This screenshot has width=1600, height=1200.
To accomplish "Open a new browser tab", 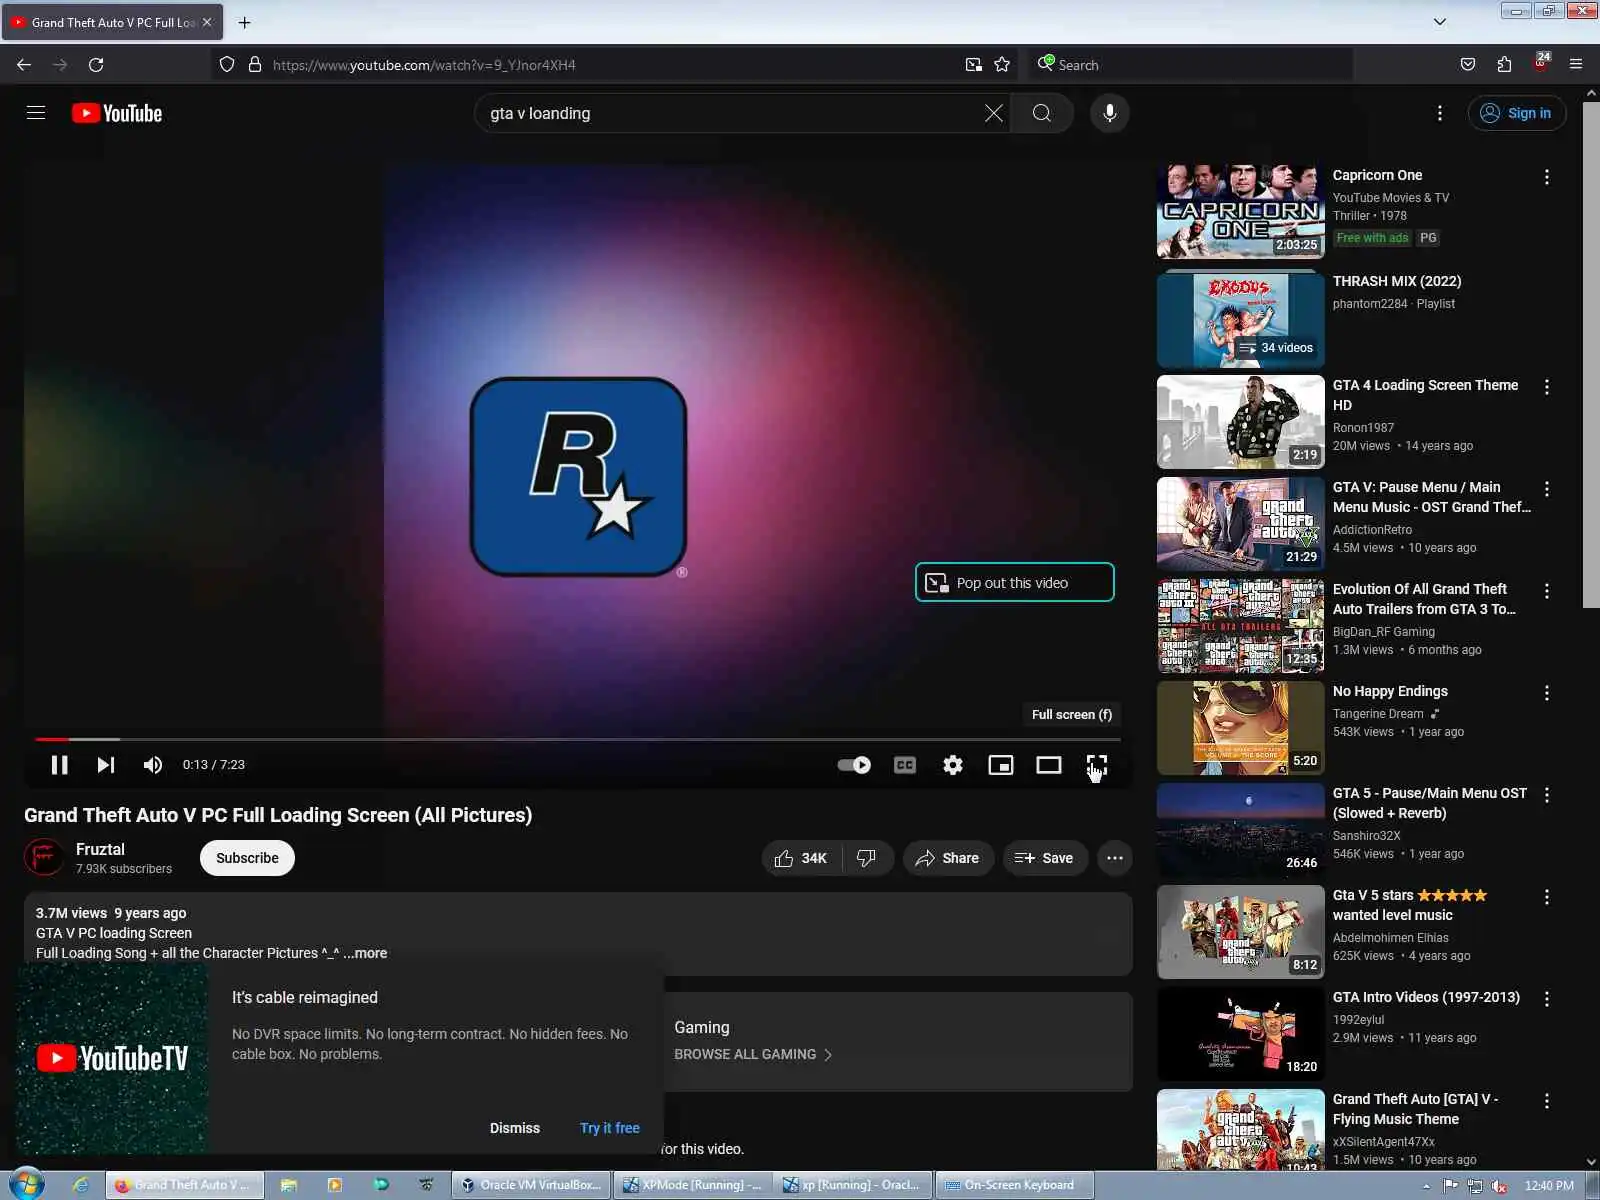I will 244,22.
